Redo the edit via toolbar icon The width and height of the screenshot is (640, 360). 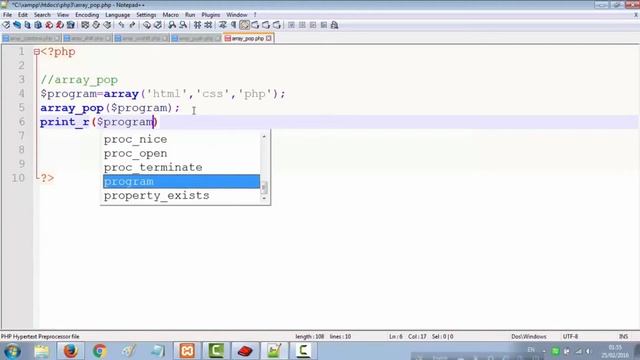tap(132, 25)
